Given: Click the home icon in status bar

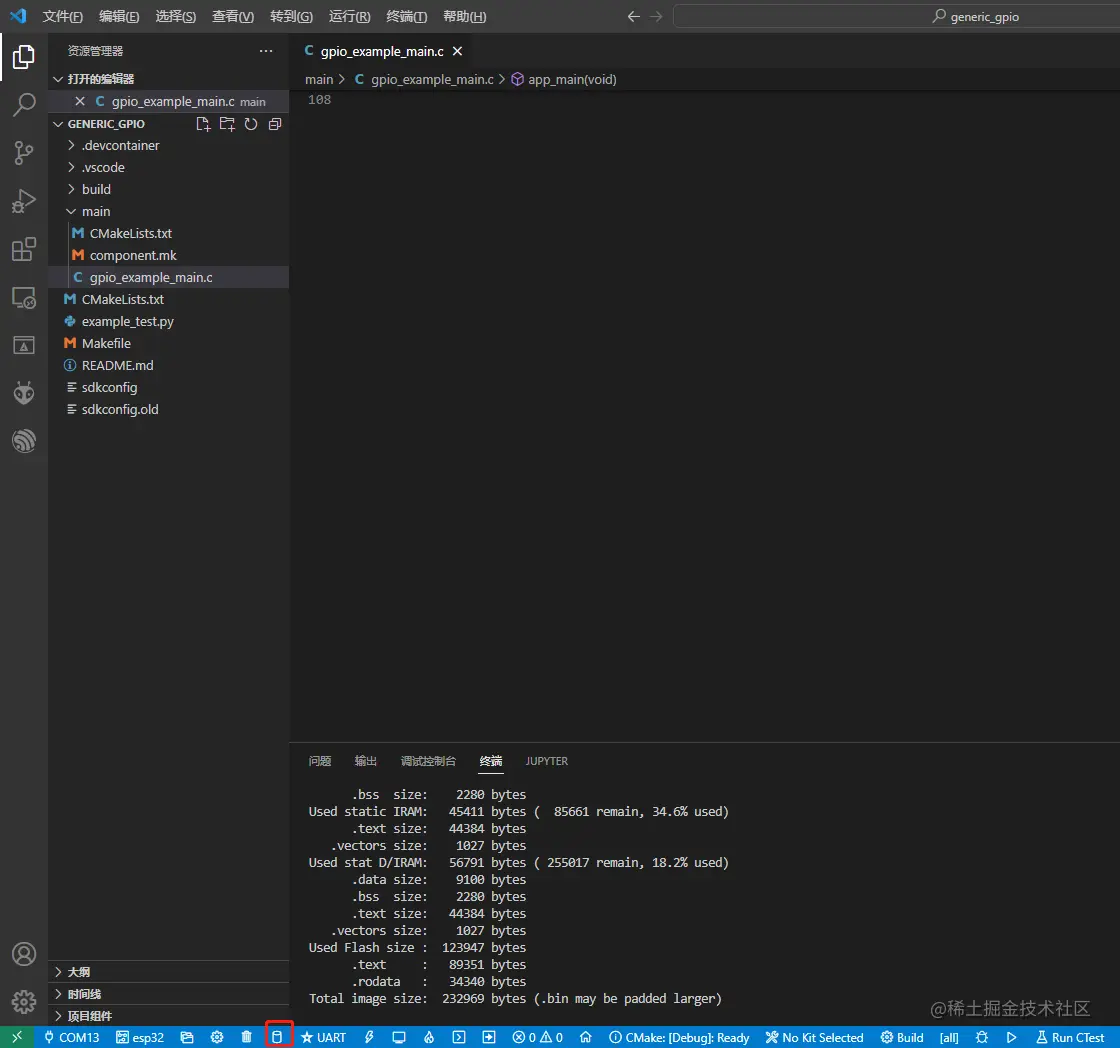Looking at the screenshot, I should click(586, 1037).
